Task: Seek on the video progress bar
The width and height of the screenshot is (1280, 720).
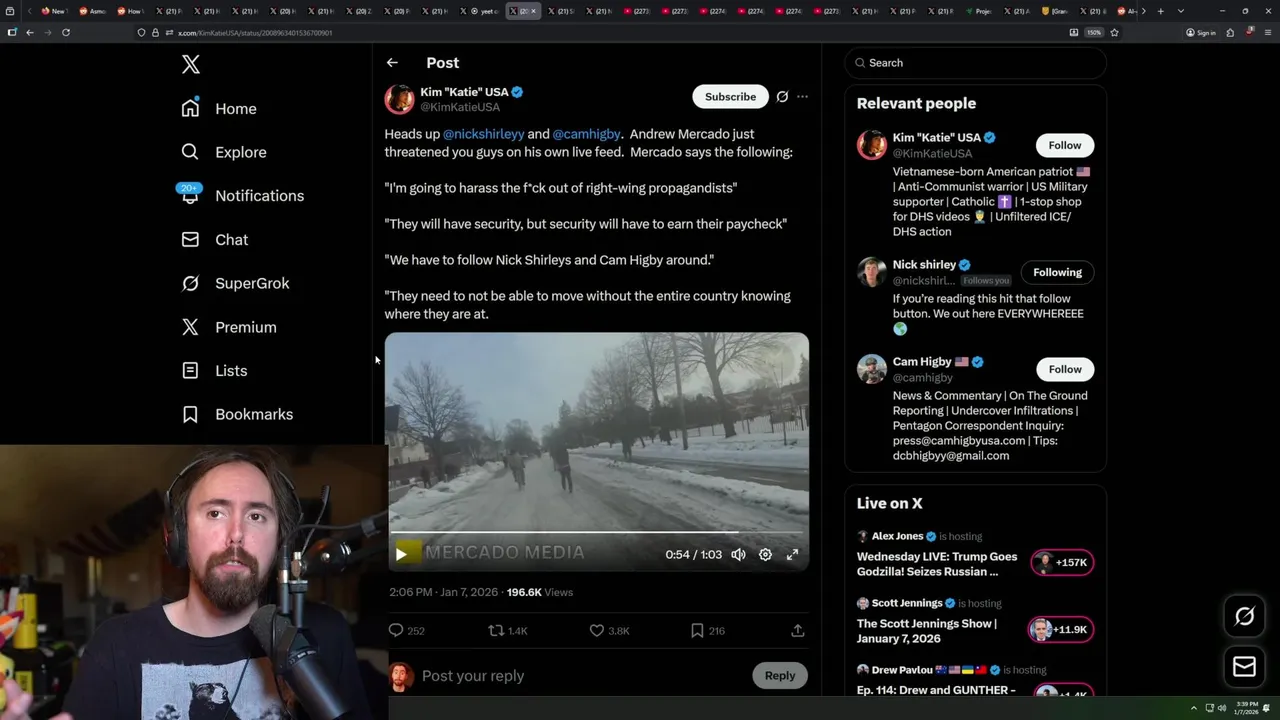Action: 597,533
